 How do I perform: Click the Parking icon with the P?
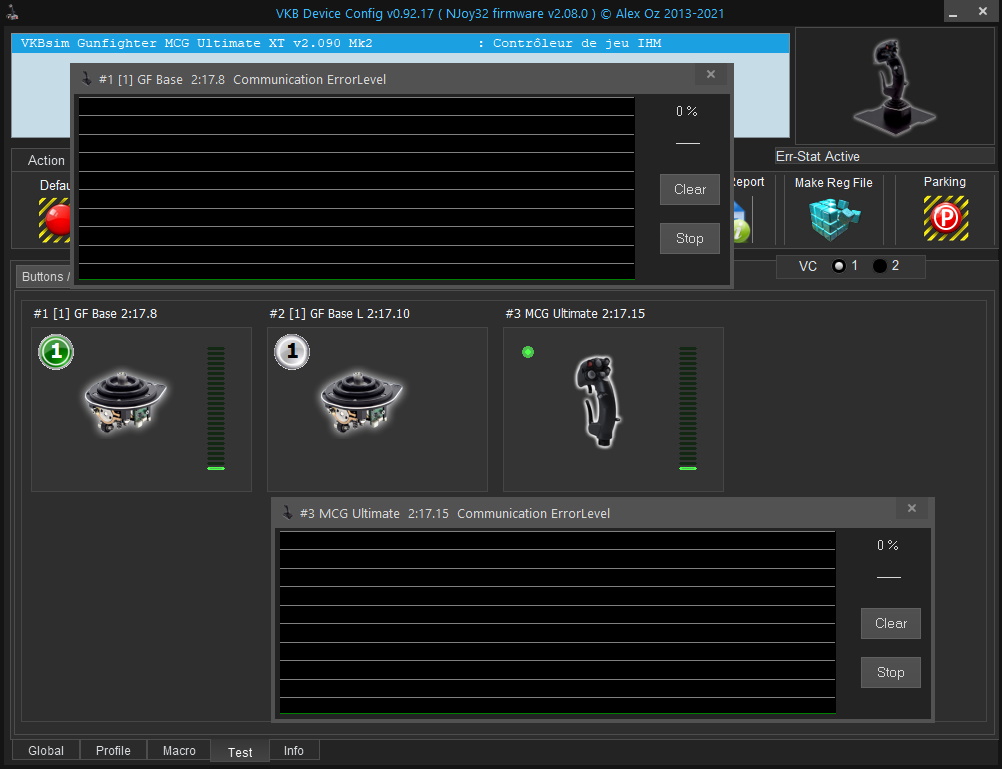[946, 218]
